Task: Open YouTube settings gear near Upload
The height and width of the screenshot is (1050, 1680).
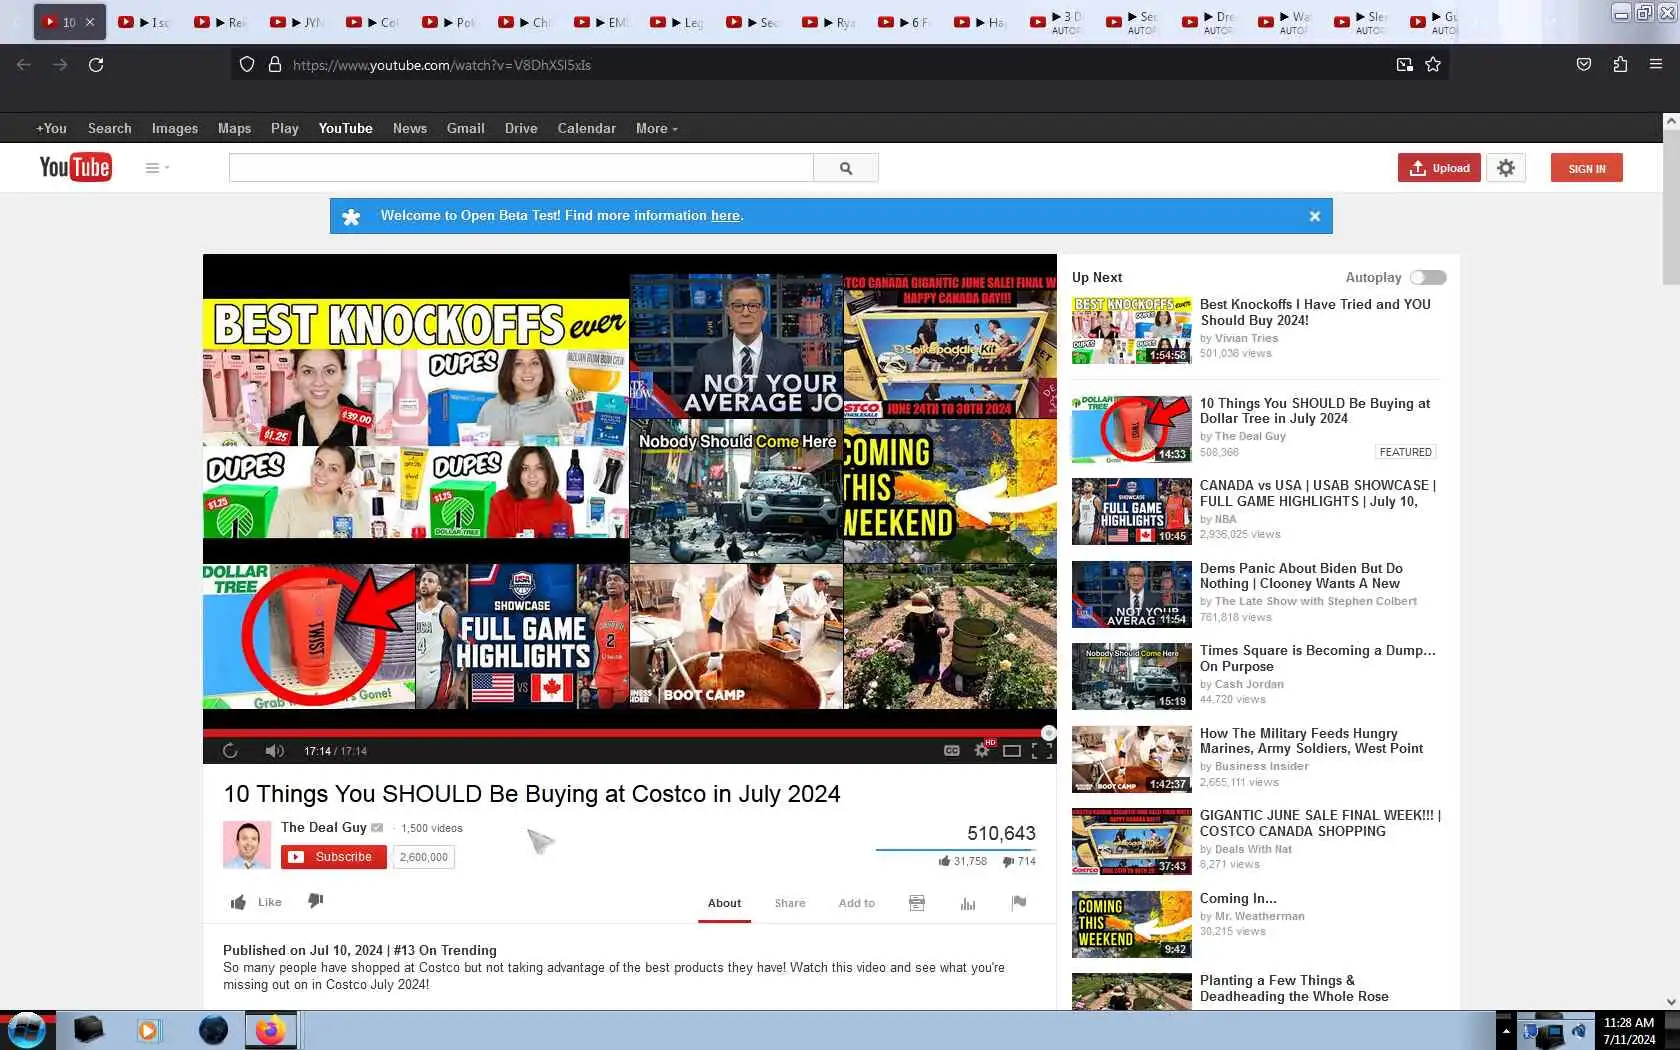Action: tap(1506, 168)
